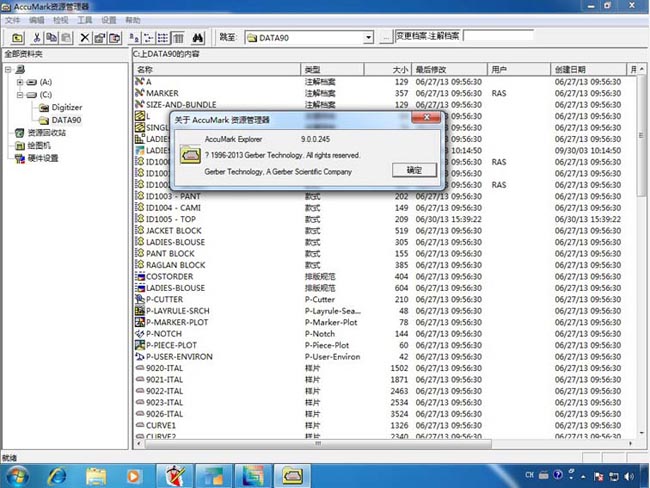Collapse the root computer tree node
Image resolution: width=650 pixels, height=488 pixels.
[8, 69]
